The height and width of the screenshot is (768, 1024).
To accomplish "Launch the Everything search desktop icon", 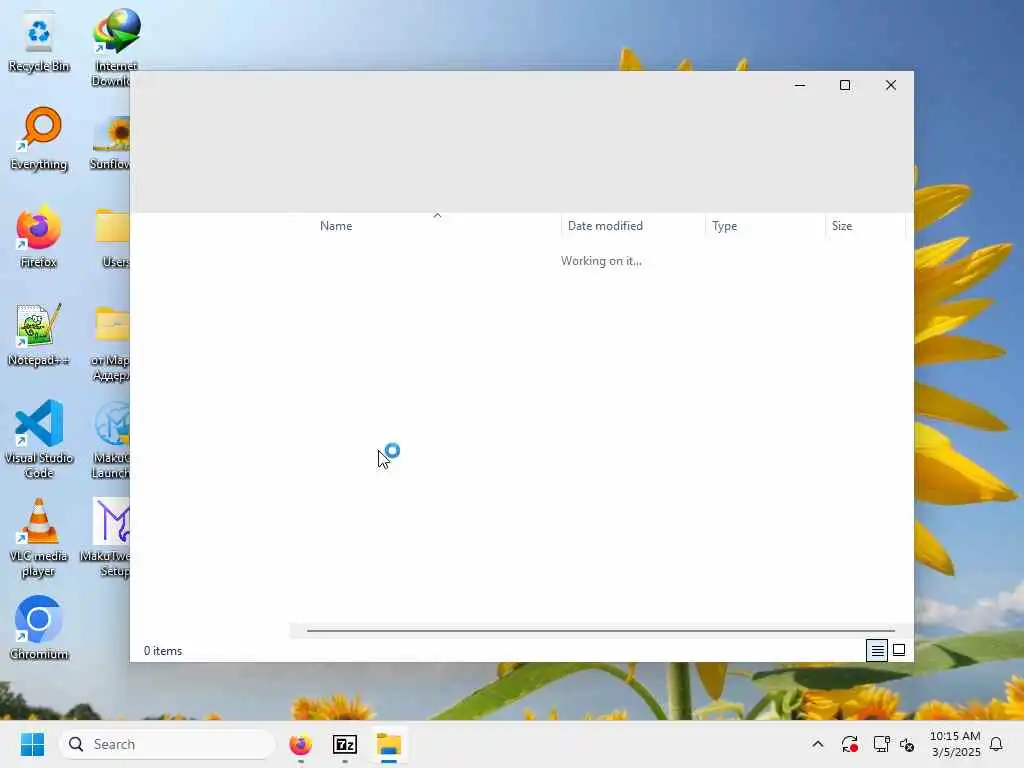I will click(x=39, y=138).
